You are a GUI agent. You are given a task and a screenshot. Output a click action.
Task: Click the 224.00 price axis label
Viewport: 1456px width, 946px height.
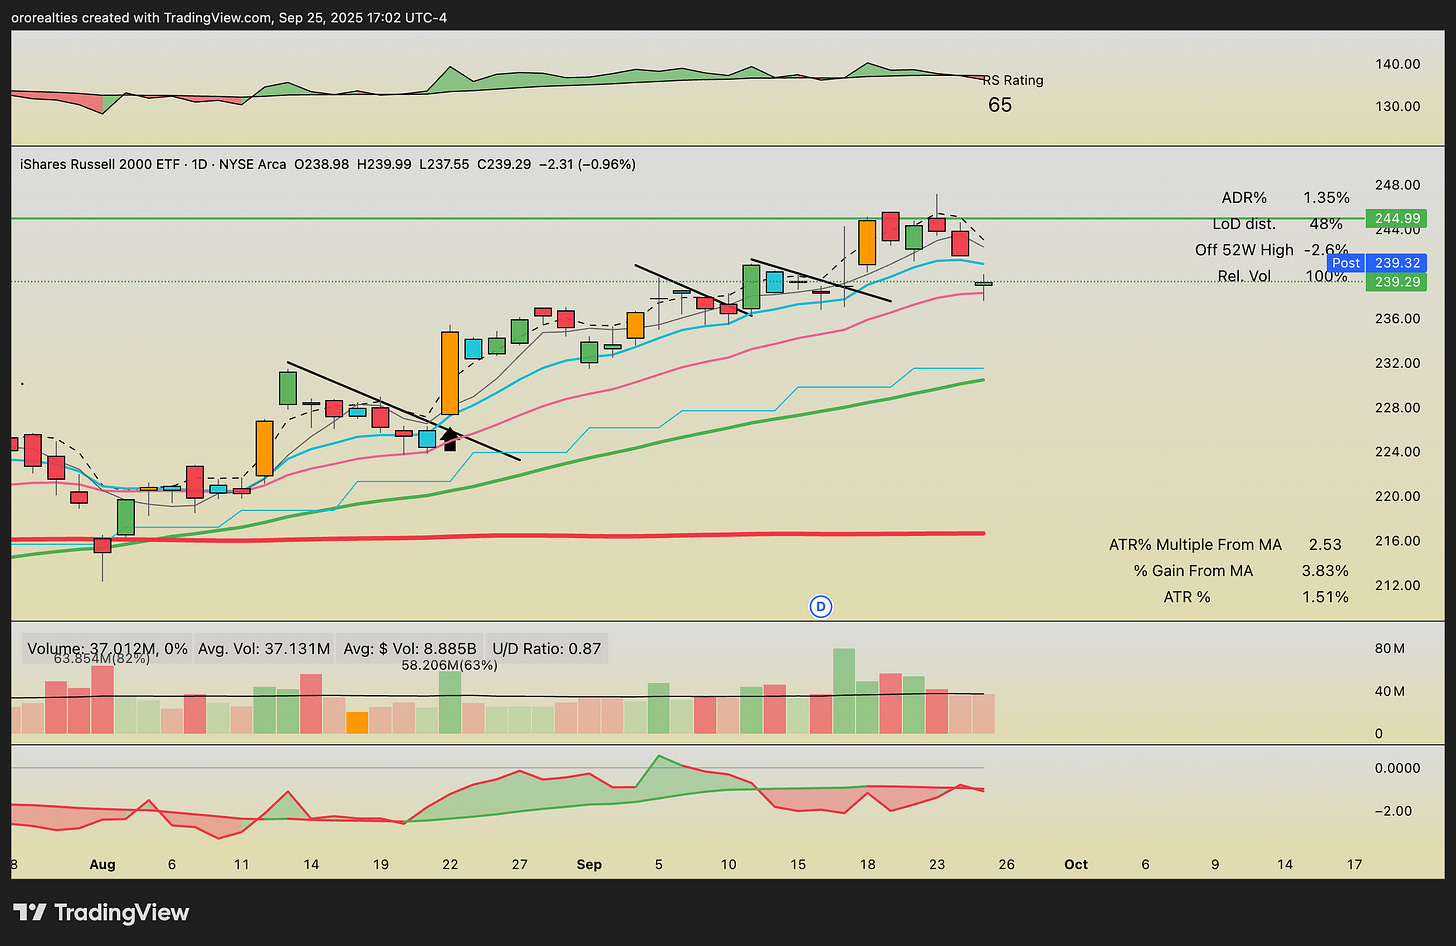[x=1398, y=452]
